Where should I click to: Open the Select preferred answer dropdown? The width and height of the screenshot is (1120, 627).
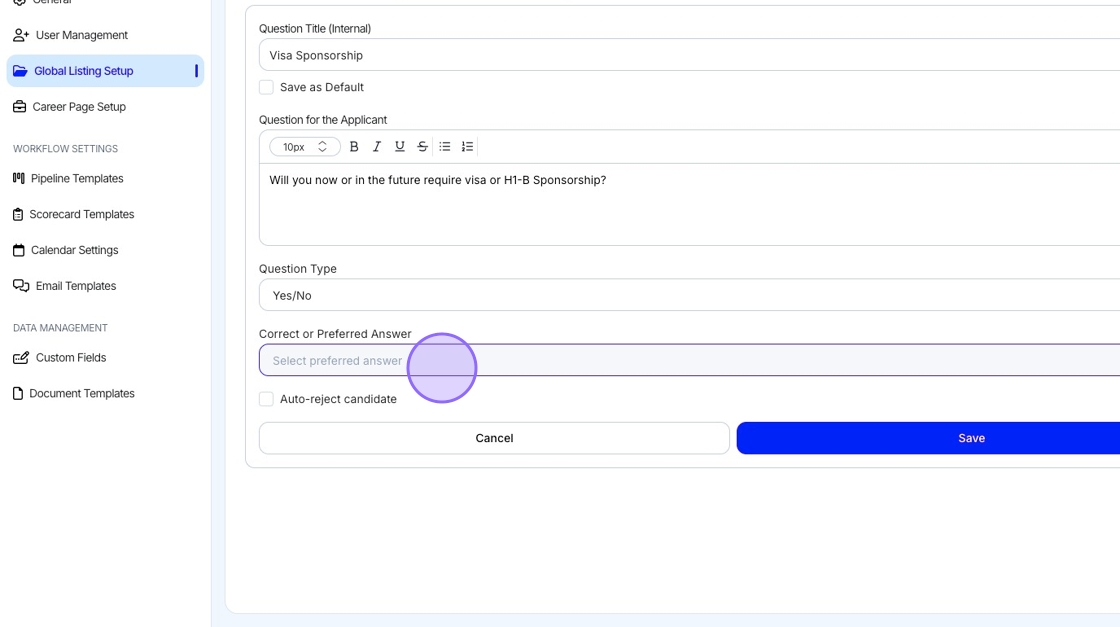pos(689,360)
